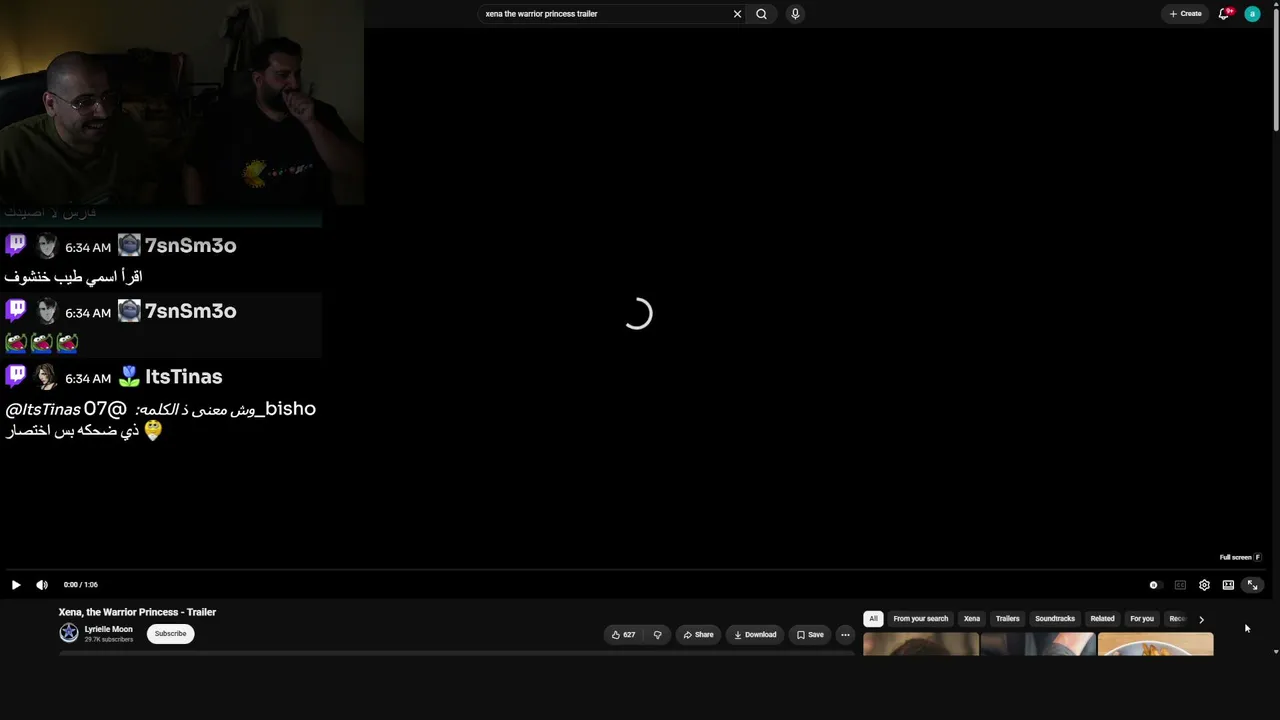Image resolution: width=1280 pixels, height=720 pixels.
Task: Like the video with 627 likes
Action: (624, 635)
